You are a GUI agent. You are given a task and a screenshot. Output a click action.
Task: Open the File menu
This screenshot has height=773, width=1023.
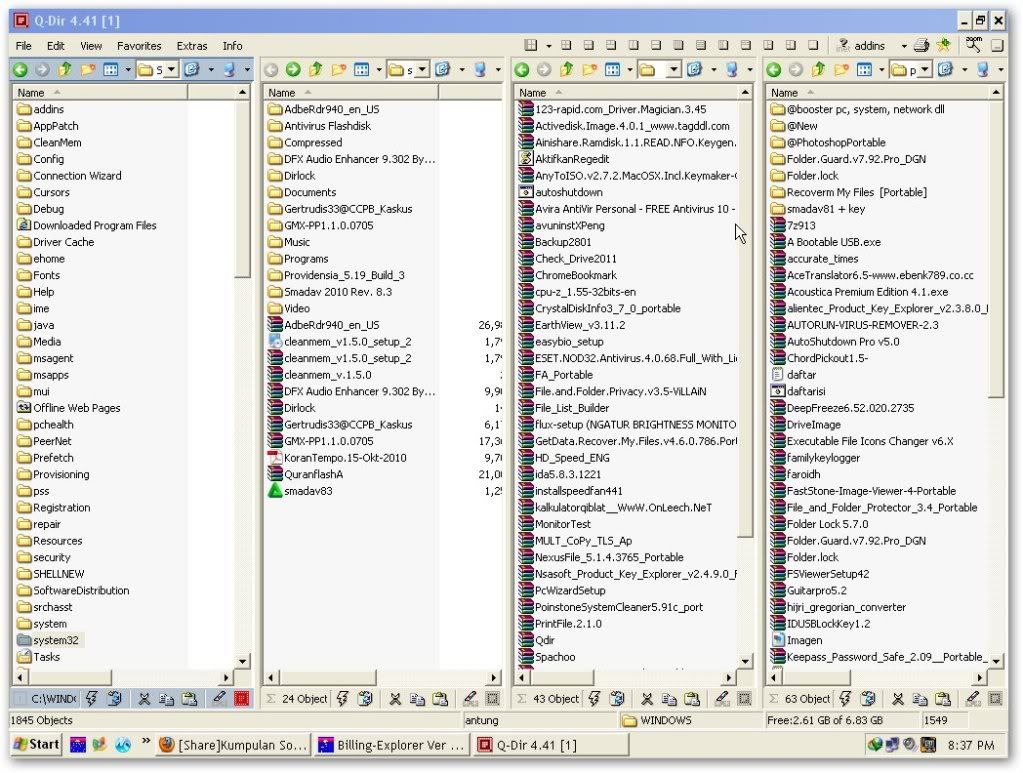pos(23,46)
